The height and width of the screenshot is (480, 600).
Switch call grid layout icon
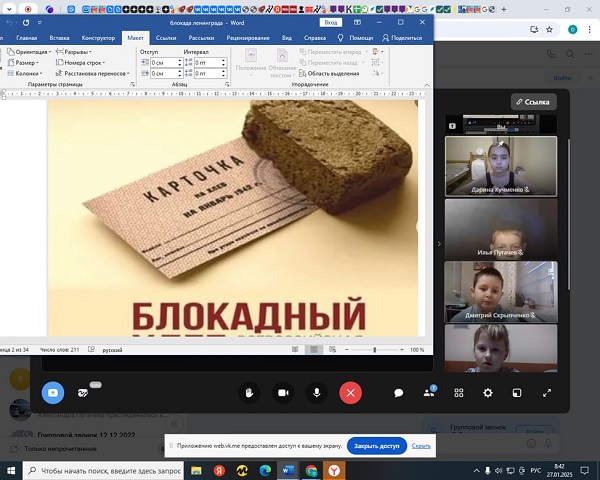click(458, 393)
